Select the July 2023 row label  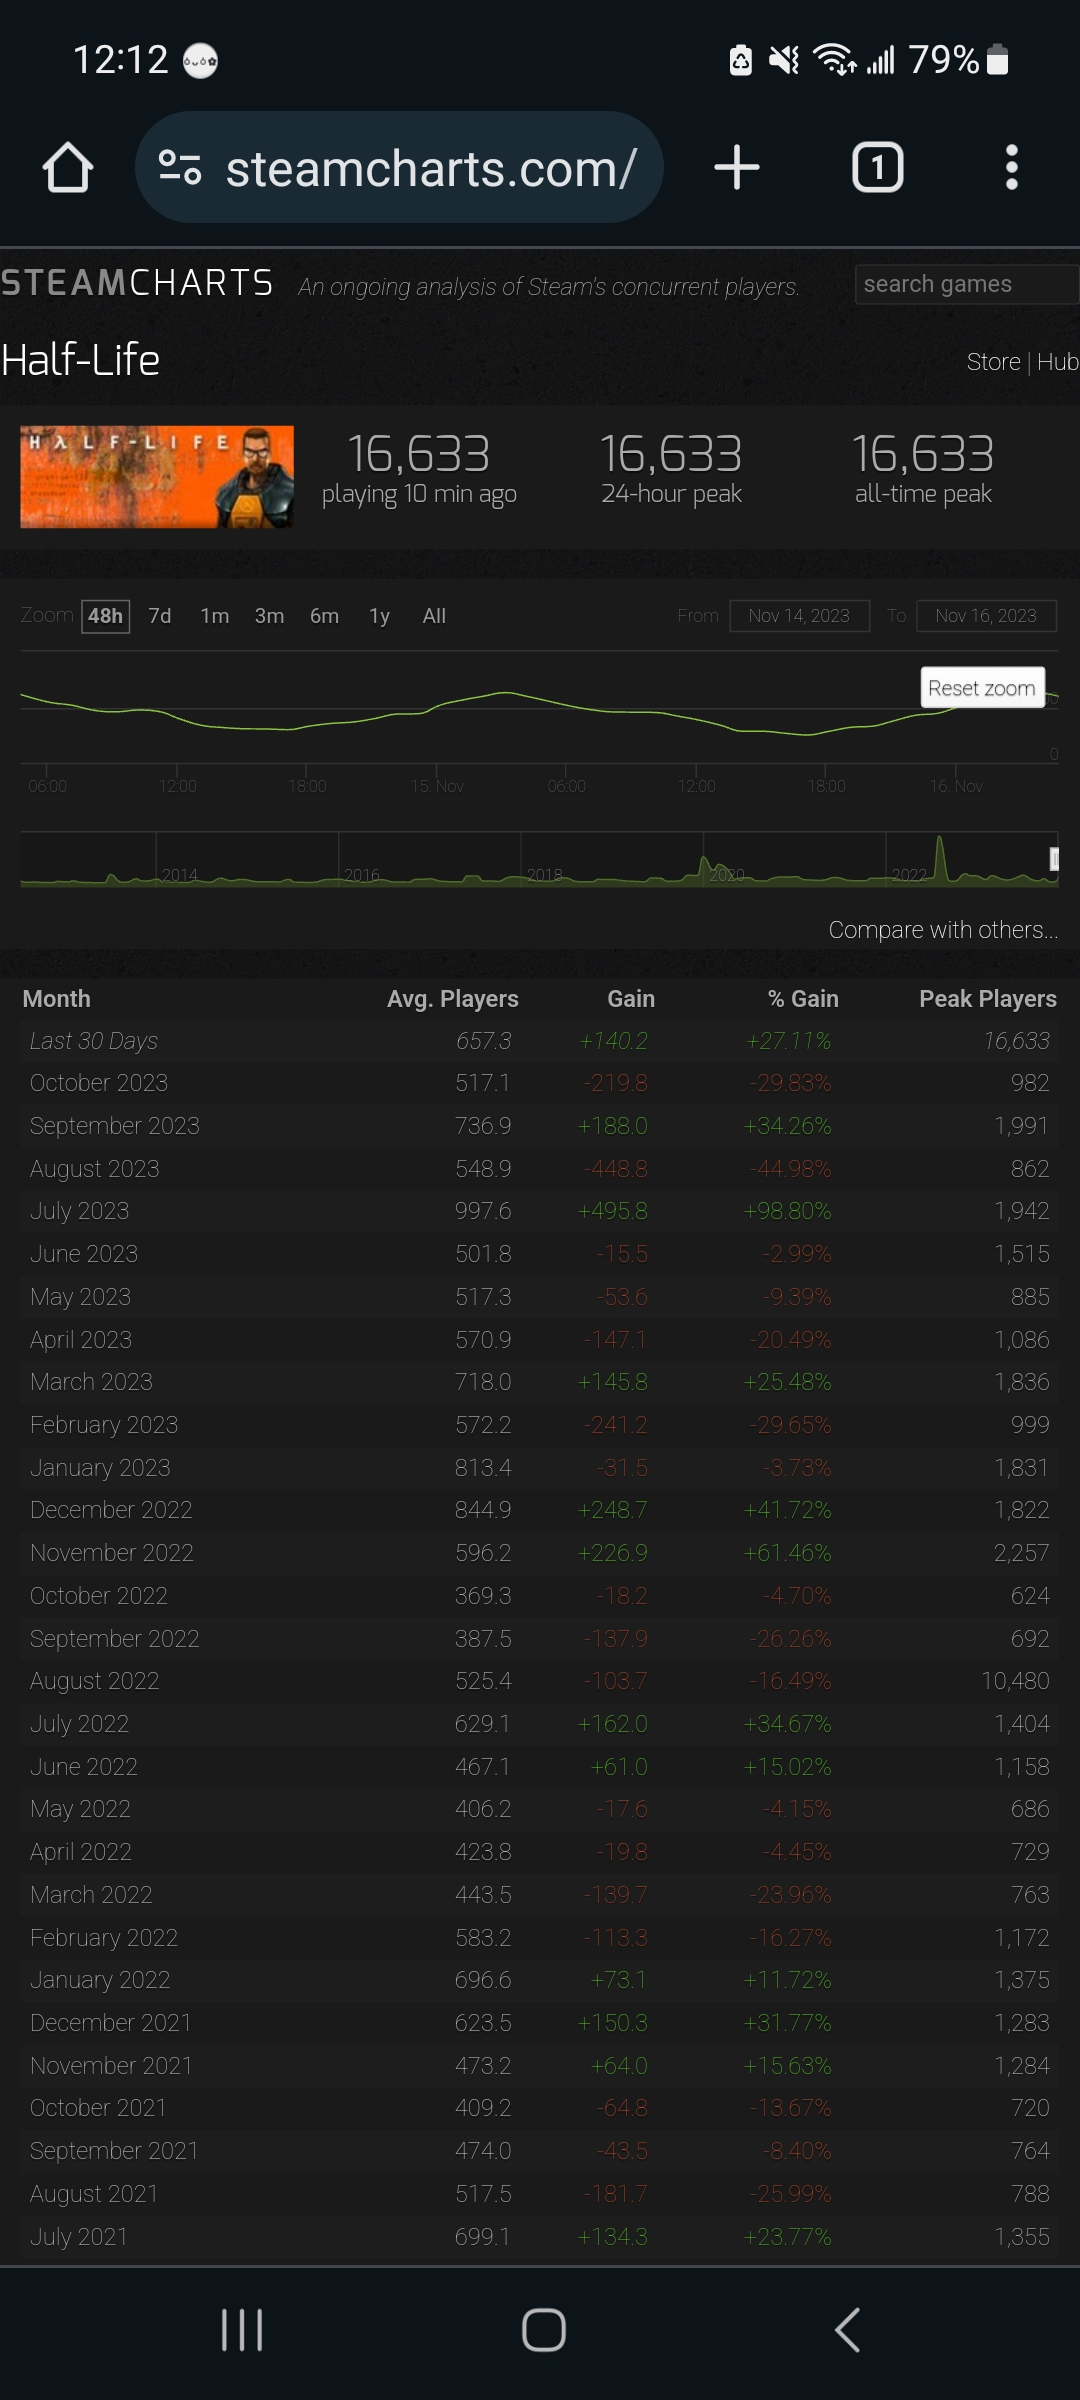point(80,1211)
